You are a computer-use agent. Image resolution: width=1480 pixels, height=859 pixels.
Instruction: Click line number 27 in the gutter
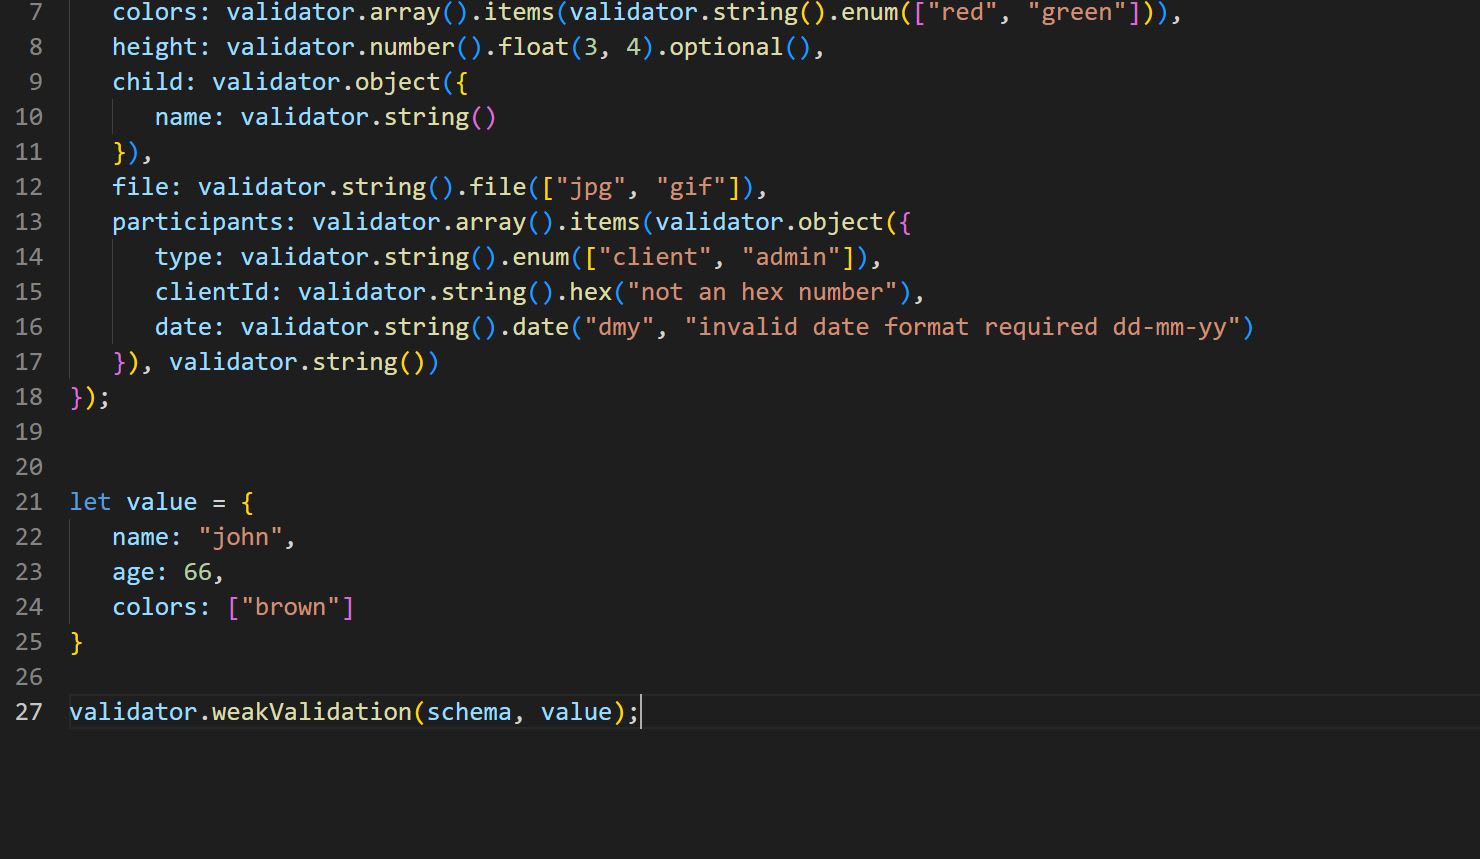pyautogui.click(x=29, y=712)
